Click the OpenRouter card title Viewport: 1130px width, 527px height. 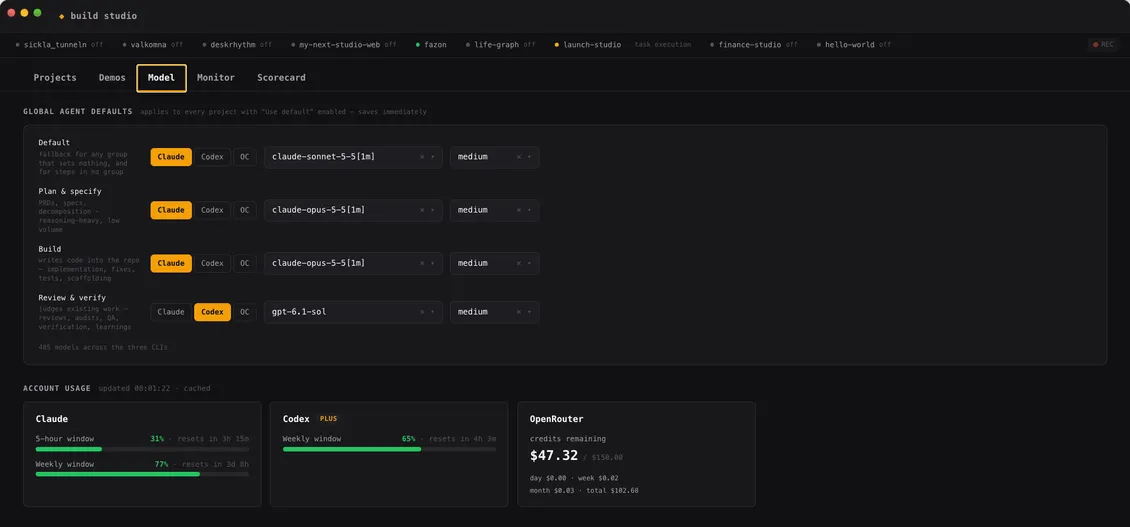[556, 419]
